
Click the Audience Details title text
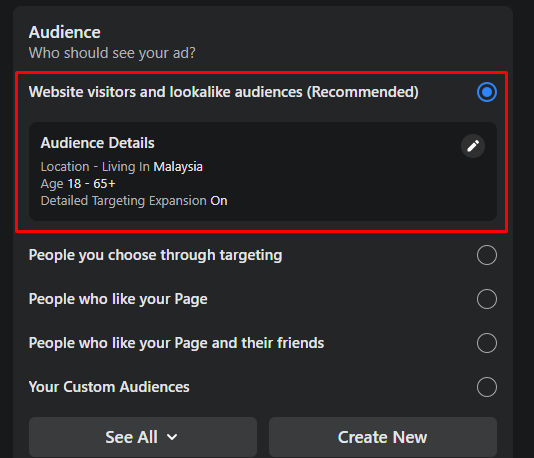click(97, 143)
